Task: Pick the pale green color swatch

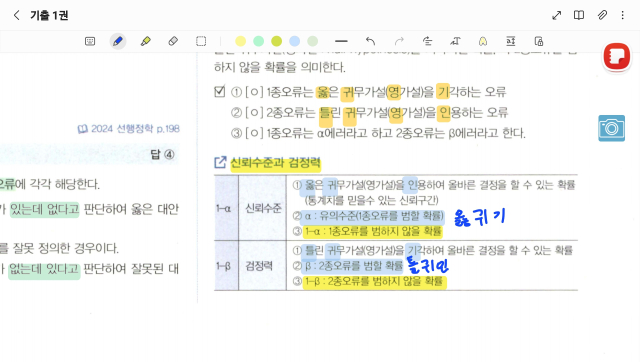Action: coord(312,41)
